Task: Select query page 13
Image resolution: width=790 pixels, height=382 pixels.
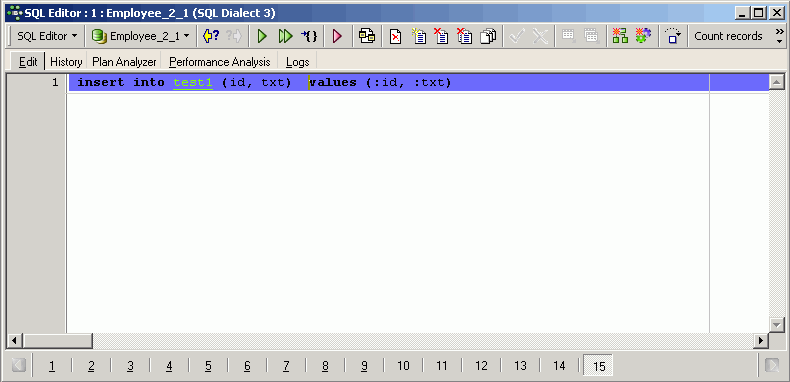Action: click(520, 366)
